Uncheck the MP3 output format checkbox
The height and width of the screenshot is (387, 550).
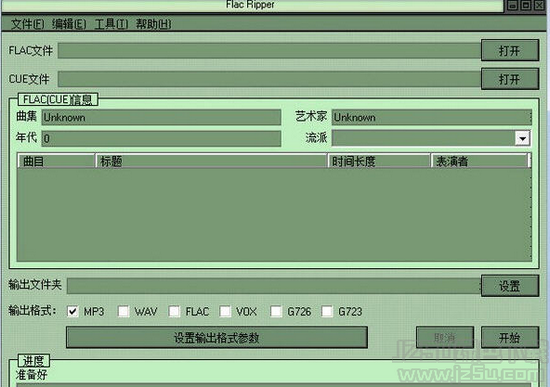point(73,311)
